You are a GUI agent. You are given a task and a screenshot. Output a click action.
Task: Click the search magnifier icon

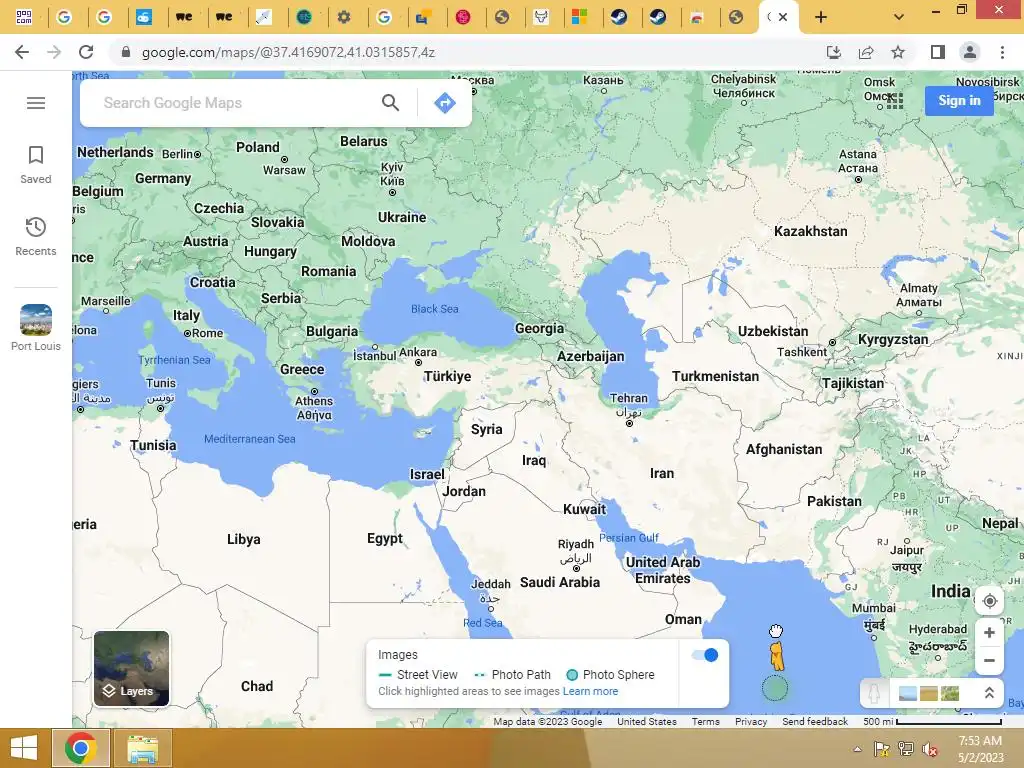click(391, 103)
